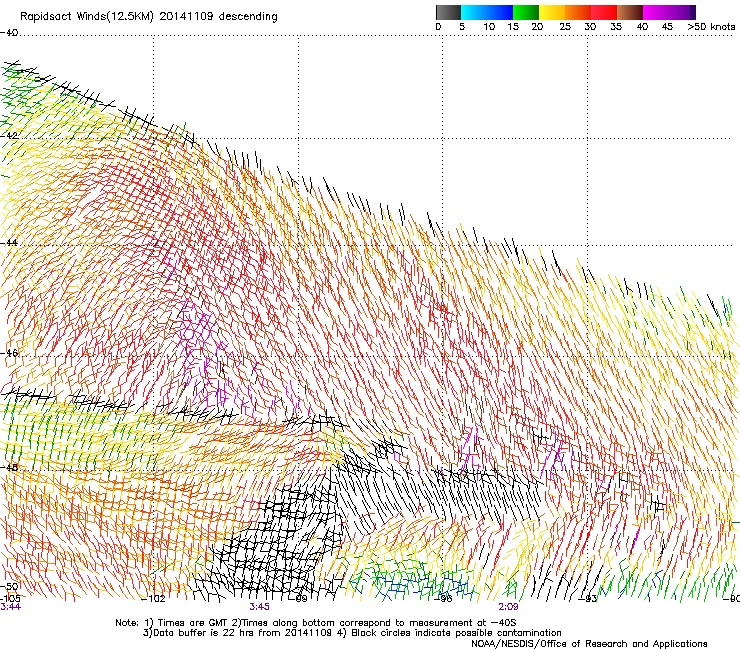Image resolution: width=740 pixels, height=650 pixels.
Task: Click the orange 25-30 knots legend band
Action: click(578, 12)
